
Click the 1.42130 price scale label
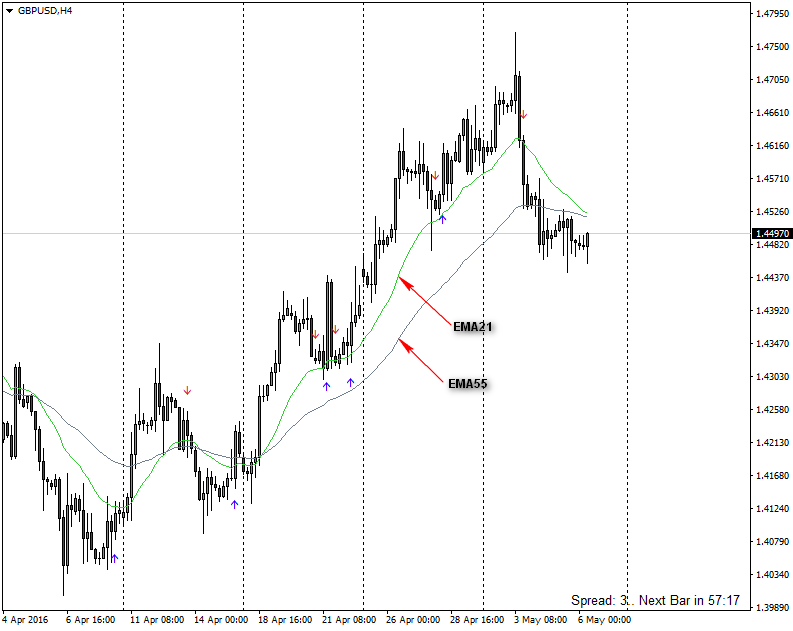[x=772, y=443]
